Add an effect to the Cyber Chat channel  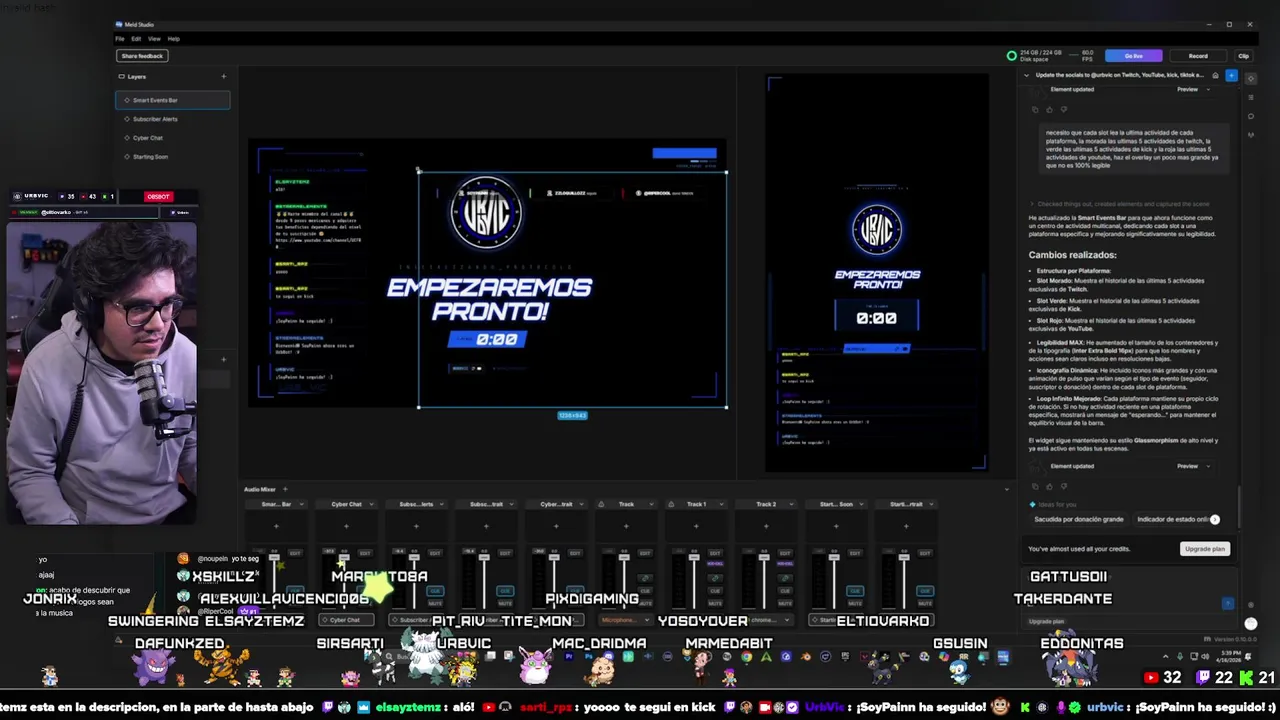pyautogui.click(x=346, y=526)
